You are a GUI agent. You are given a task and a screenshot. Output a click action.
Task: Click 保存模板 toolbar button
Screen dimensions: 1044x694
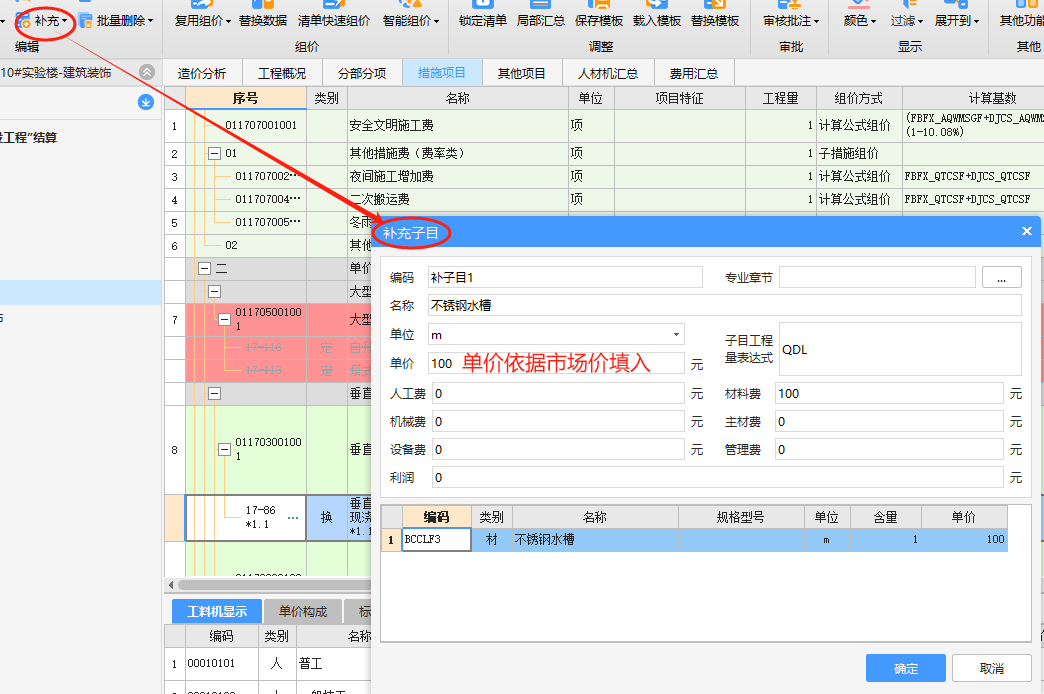tap(599, 21)
